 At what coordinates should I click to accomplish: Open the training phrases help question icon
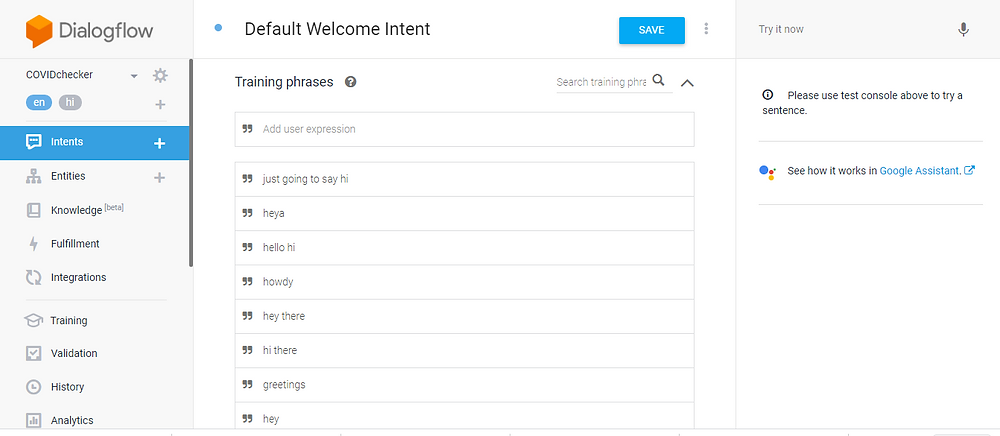(x=350, y=82)
